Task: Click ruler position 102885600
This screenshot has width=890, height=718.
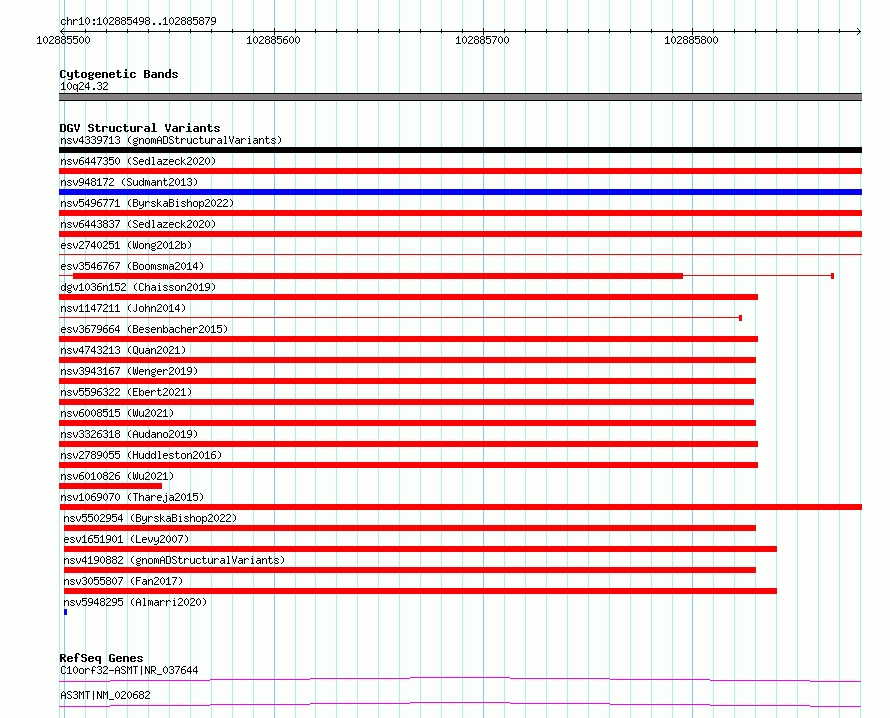Action: coord(273,40)
